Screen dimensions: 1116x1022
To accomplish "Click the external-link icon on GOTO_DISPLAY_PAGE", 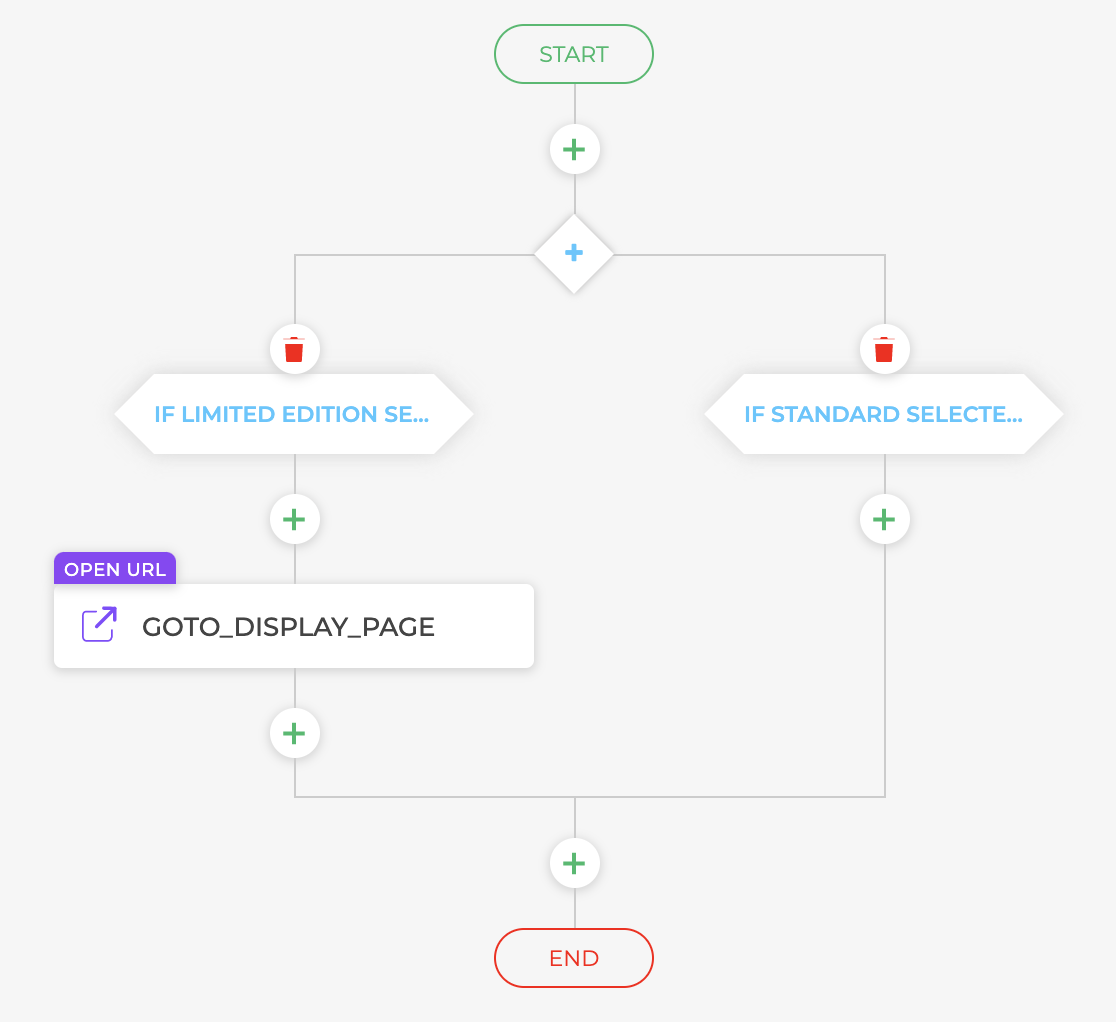I will pyautogui.click(x=97, y=624).
